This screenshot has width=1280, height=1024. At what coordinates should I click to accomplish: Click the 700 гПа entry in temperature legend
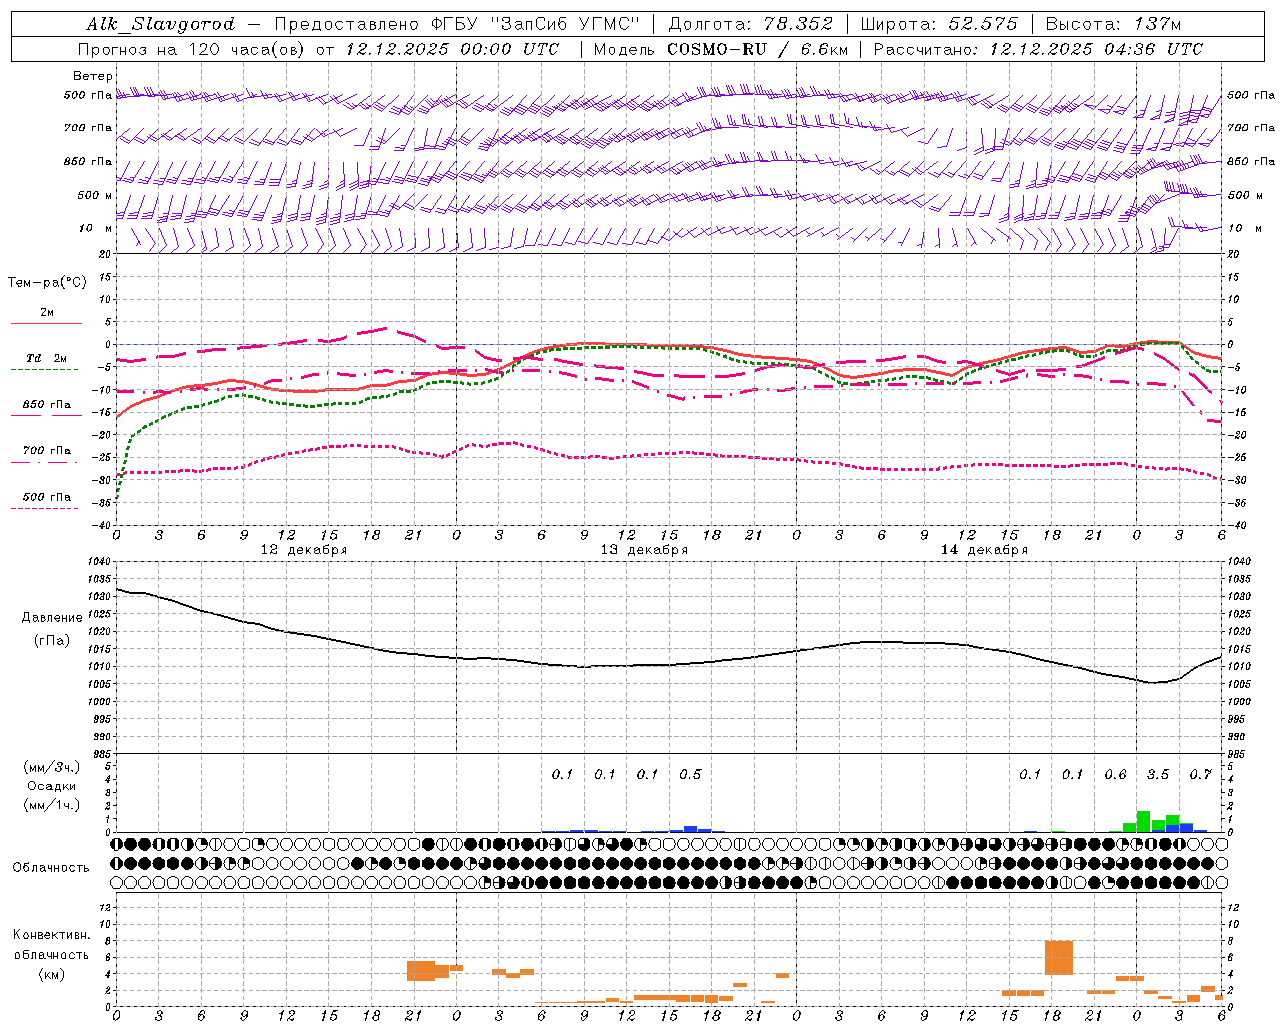(x=47, y=451)
